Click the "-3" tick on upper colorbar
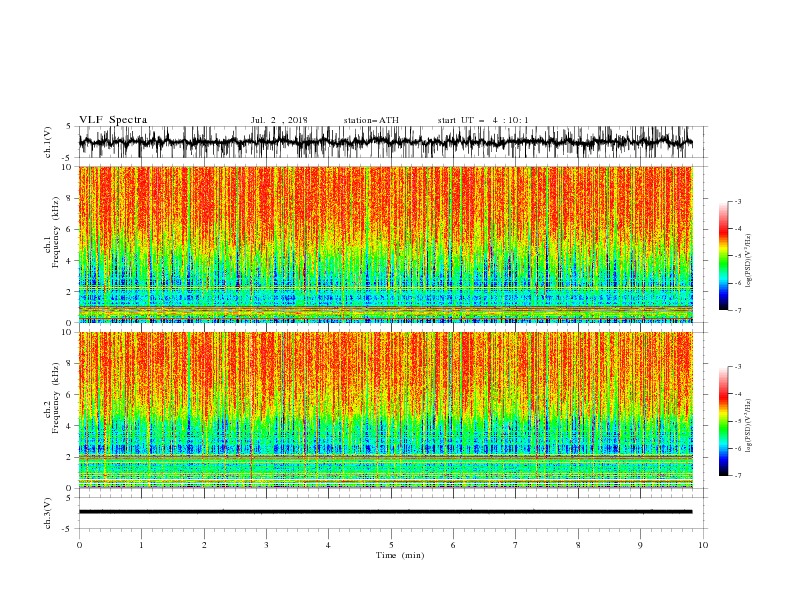Screen dimensions: 792x612 737,201
